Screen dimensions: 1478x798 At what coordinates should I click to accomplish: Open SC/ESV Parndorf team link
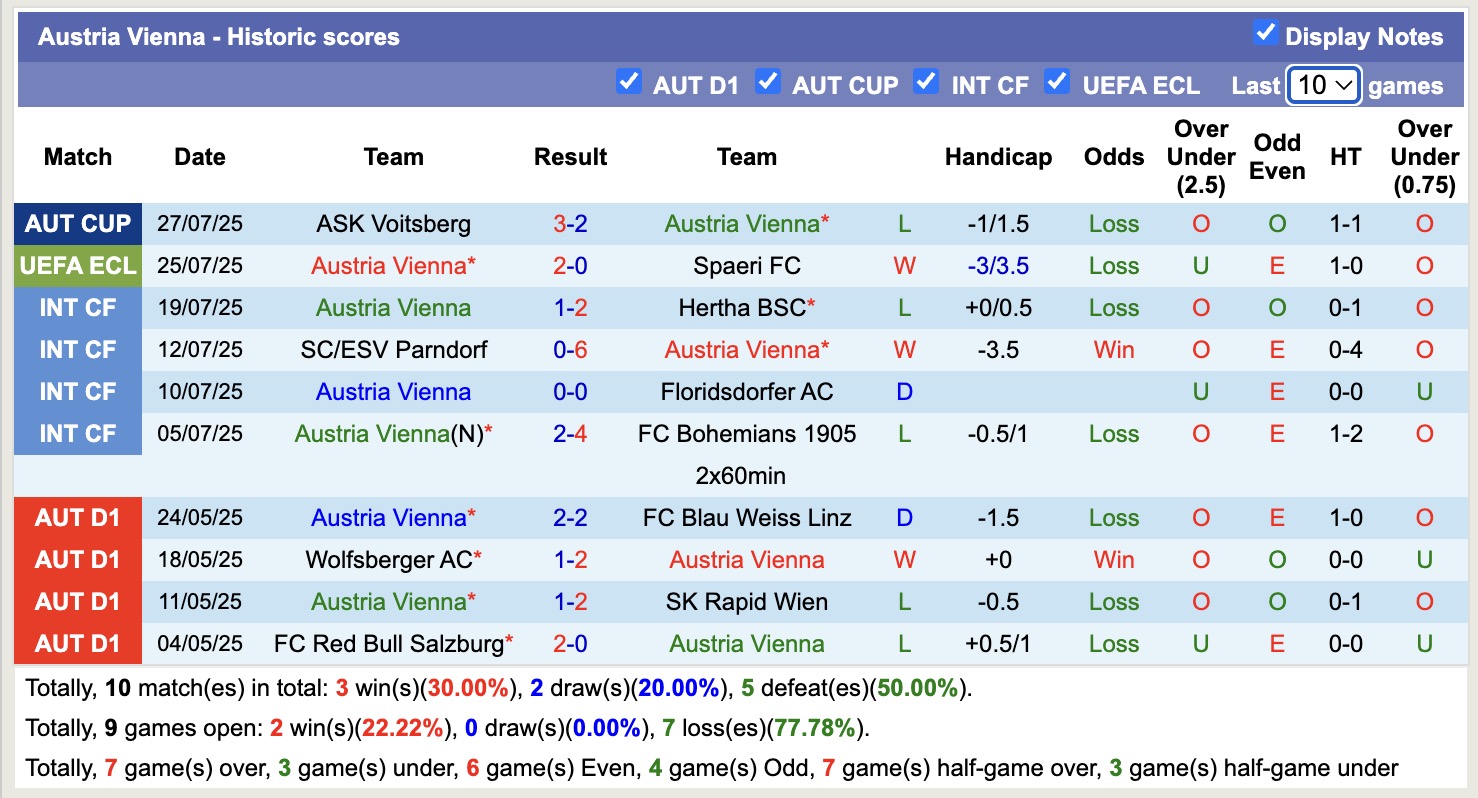tap(393, 350)
